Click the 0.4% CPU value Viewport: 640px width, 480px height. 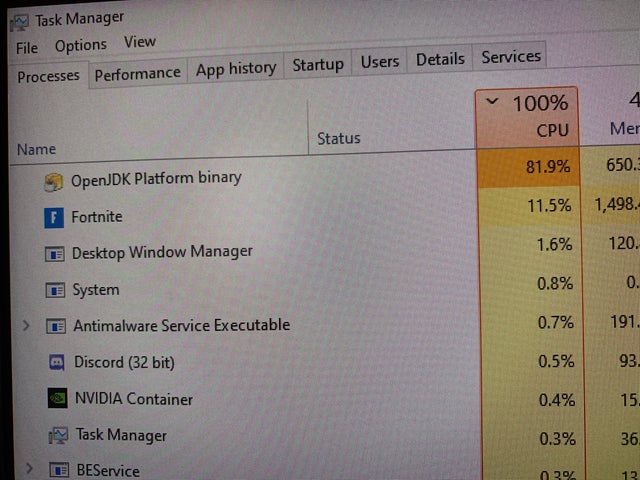tap(557, 400)
